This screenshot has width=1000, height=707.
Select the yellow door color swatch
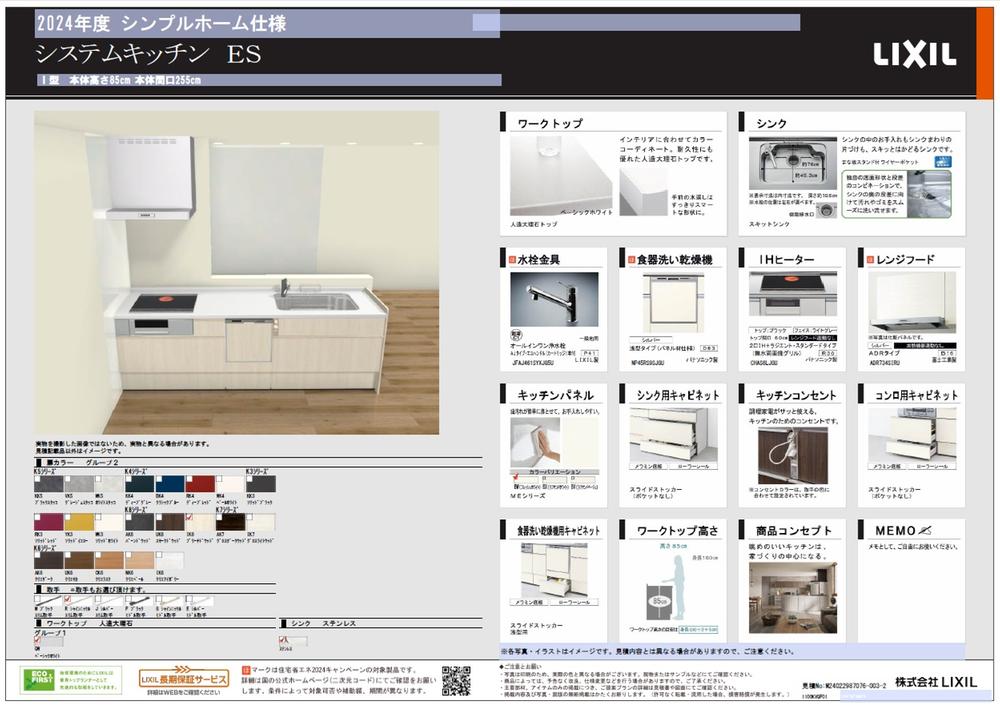(x=77, y=521)
